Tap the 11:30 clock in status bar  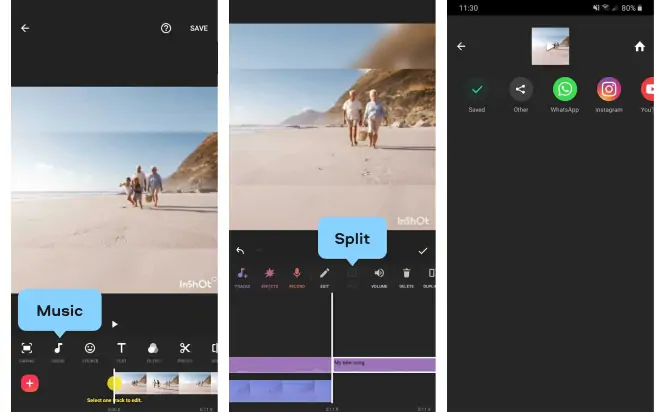click(x=468, y=8)
